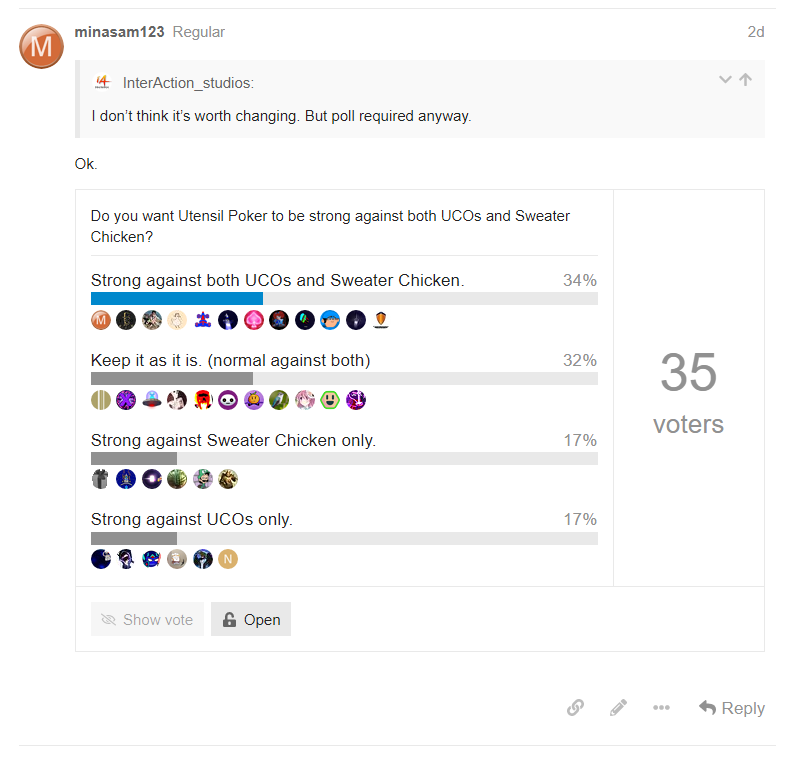The width and height of the screenshot is (785, 757).
Task: Toggle the poll Open lock button
Action: pos(251,620)
